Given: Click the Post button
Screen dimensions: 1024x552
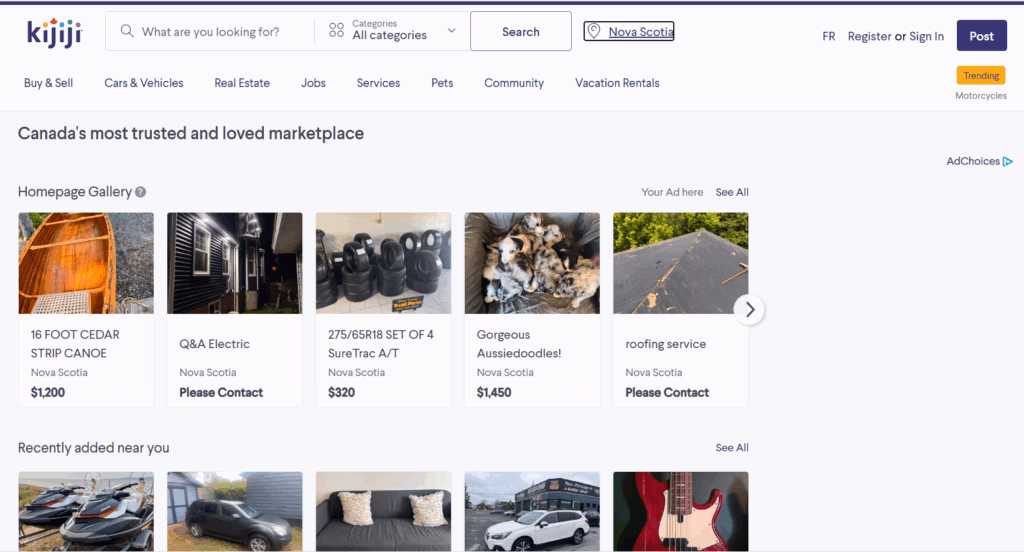Looking at the screenshot, I should [x=982, y=36].
